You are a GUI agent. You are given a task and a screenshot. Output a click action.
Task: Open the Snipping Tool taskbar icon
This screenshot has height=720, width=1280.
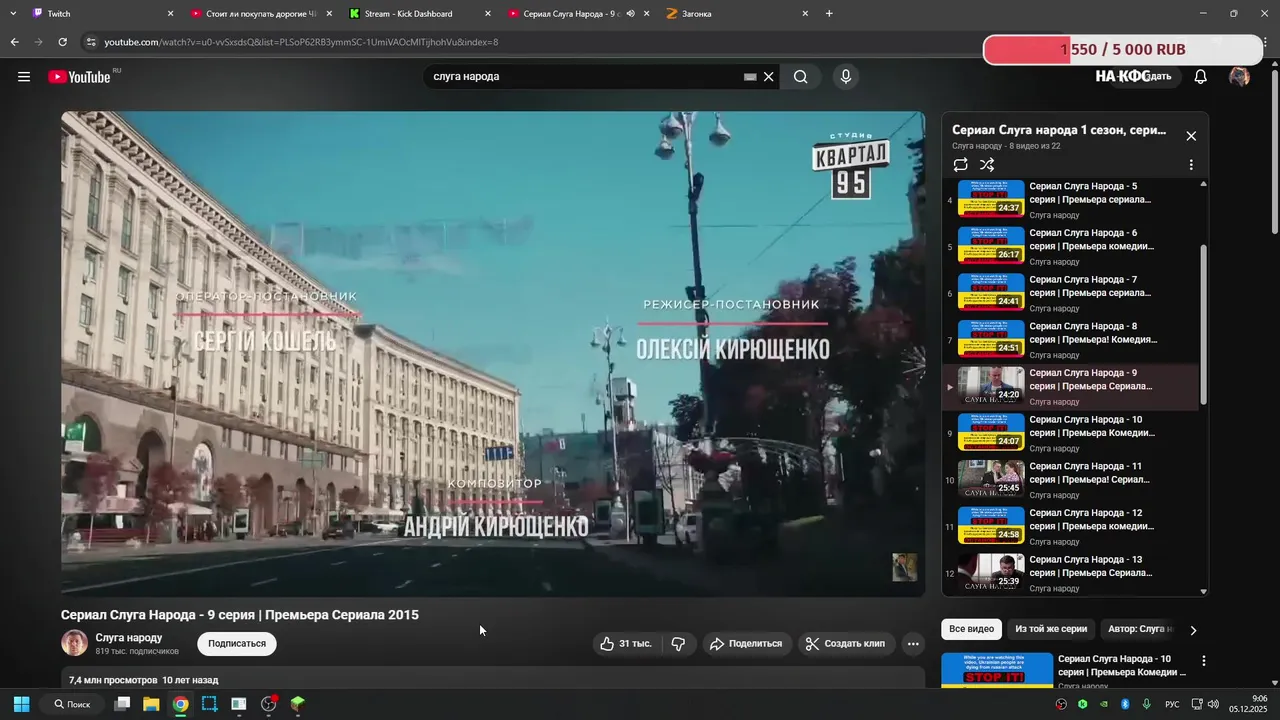point(209,704)
